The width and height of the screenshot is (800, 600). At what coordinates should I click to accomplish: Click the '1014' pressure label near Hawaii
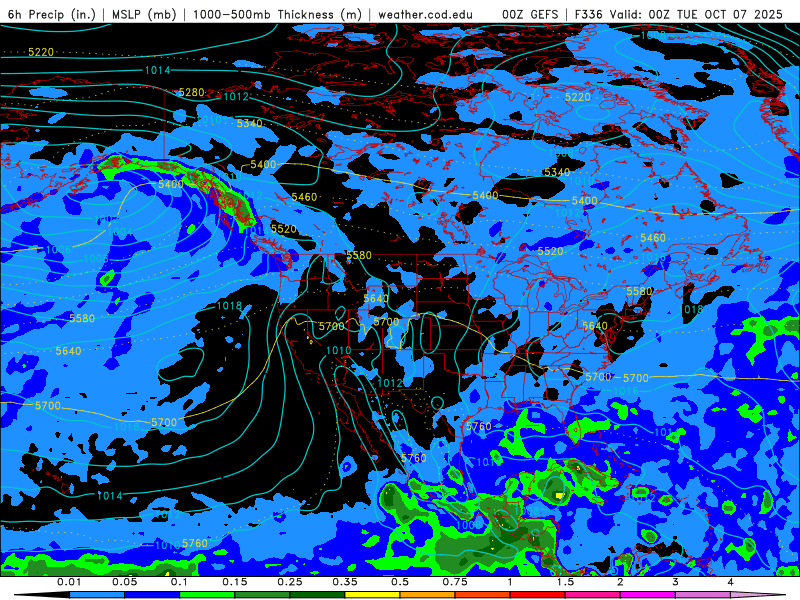(110, 496)
